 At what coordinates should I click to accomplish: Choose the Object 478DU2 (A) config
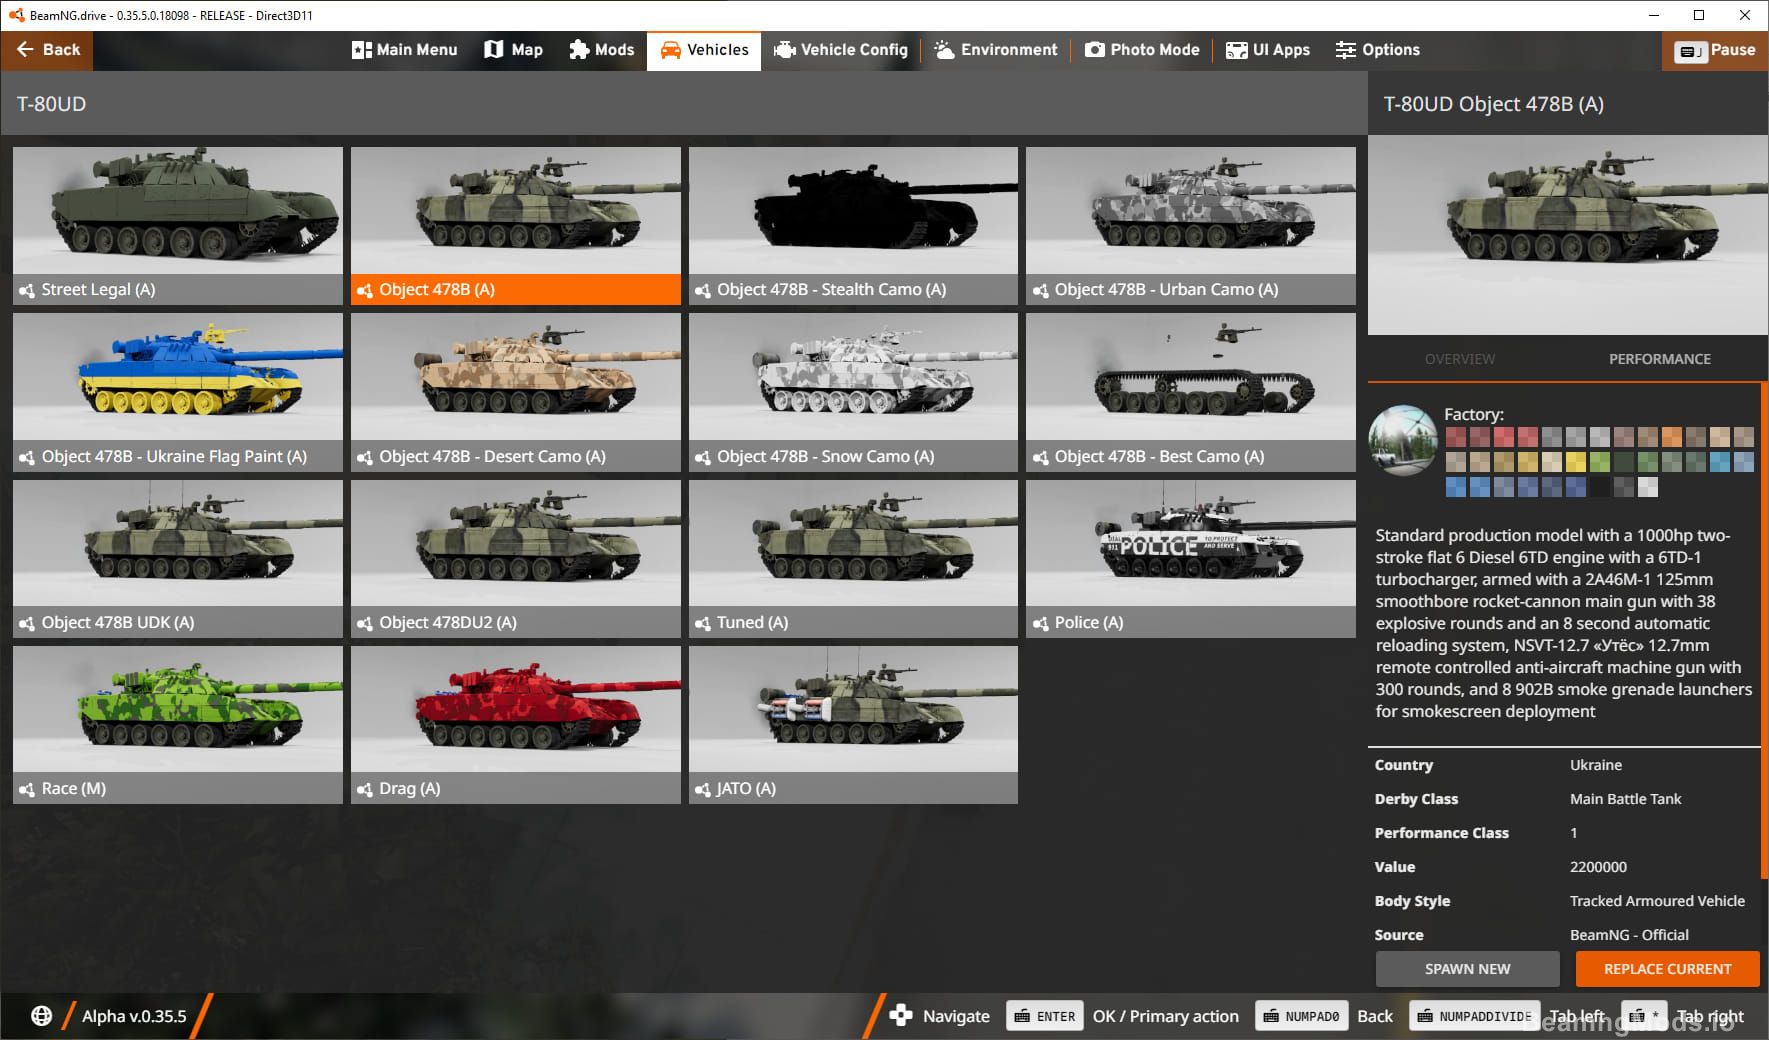pyautogui.click(x=516, y=558)
